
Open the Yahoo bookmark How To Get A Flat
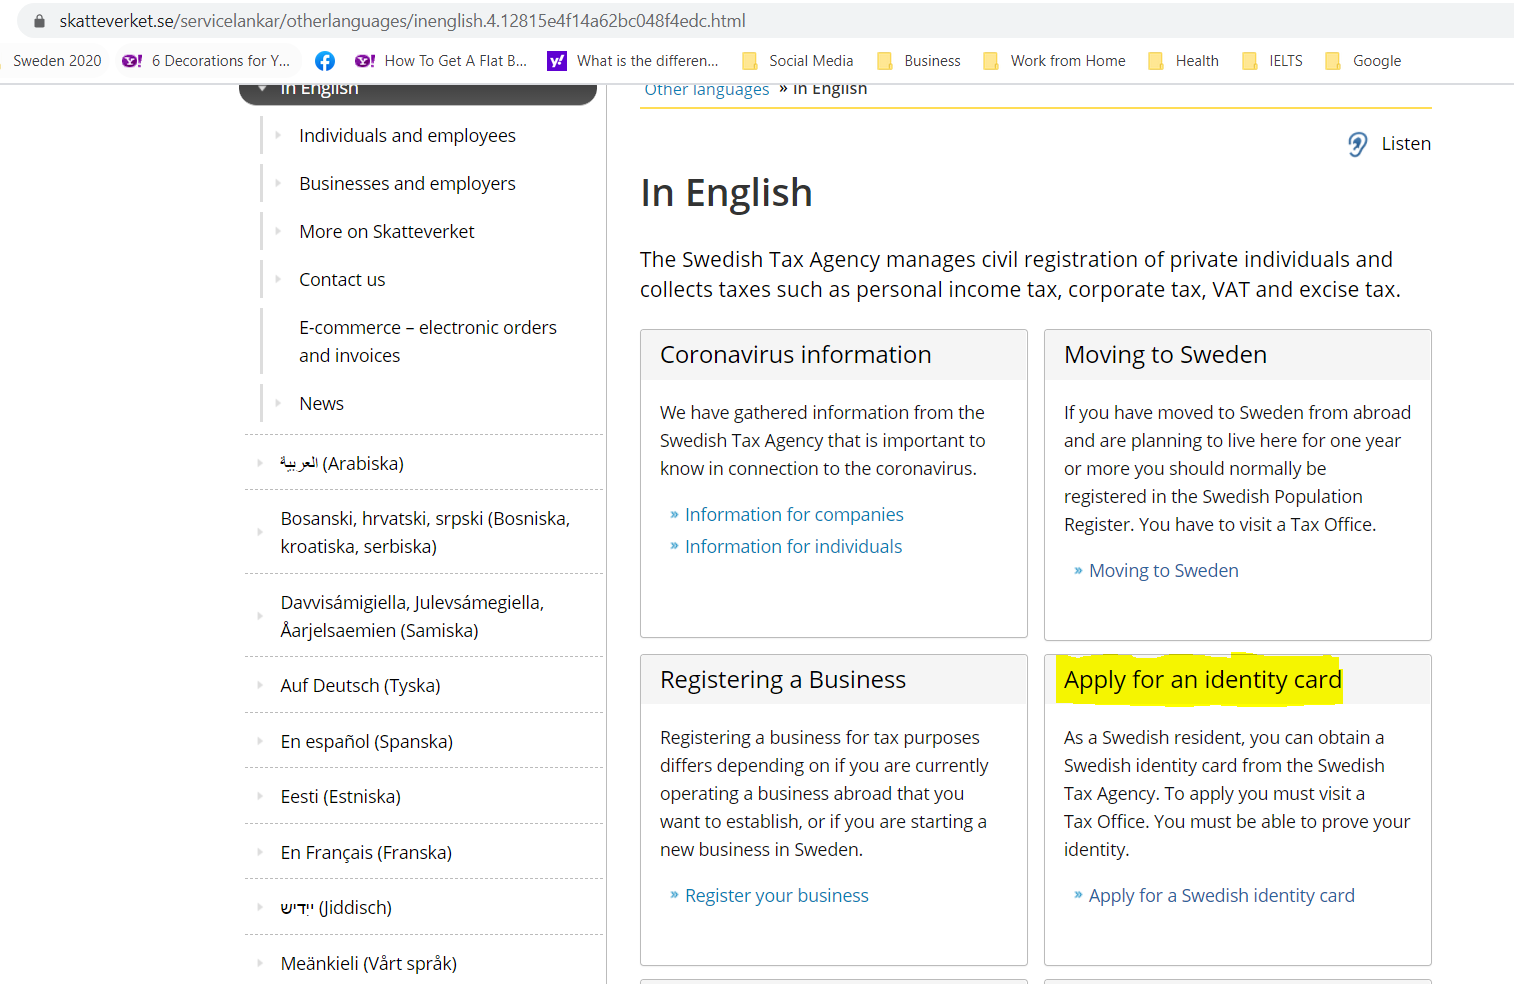(440, 60)
